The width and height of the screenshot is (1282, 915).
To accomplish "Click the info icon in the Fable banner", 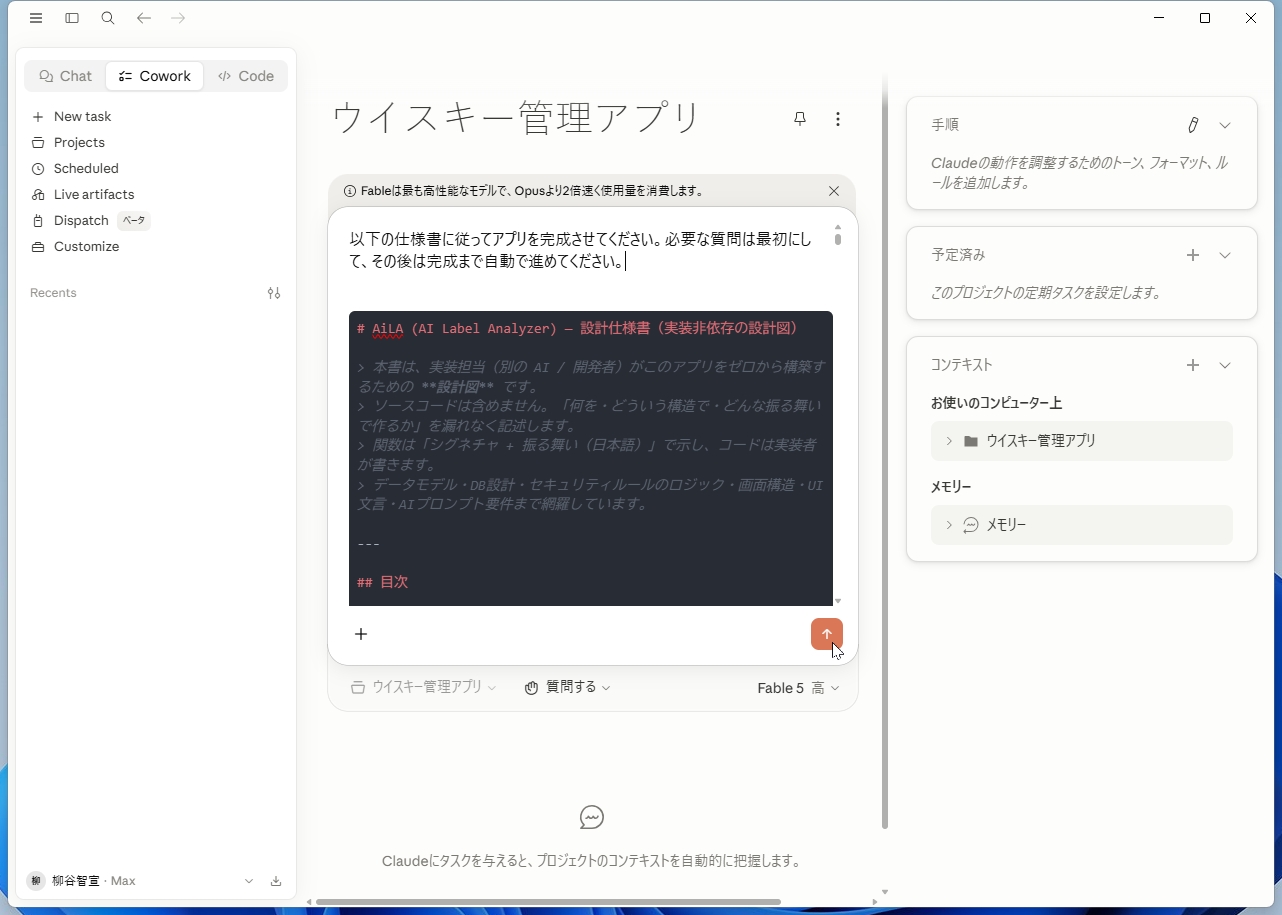I will pos(350,191).
